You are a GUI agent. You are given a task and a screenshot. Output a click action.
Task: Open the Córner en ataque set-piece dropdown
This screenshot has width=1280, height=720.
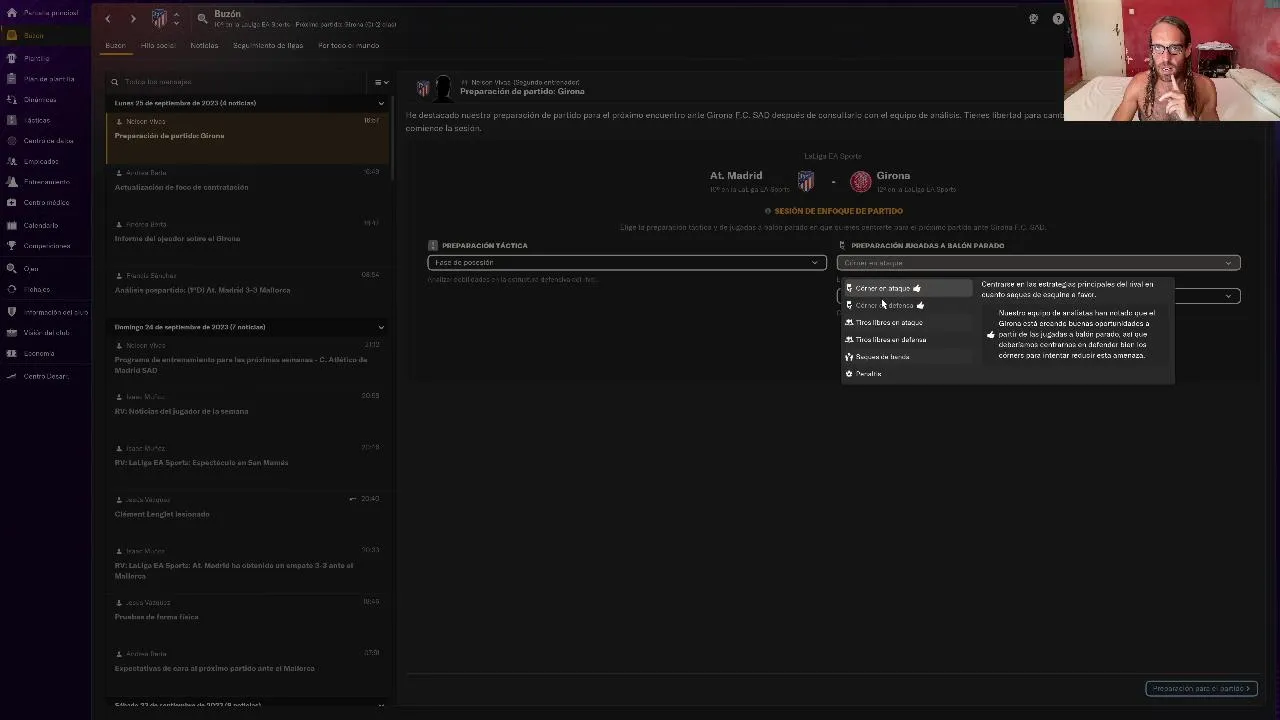pyautogui.click(x=1038, y=263)
